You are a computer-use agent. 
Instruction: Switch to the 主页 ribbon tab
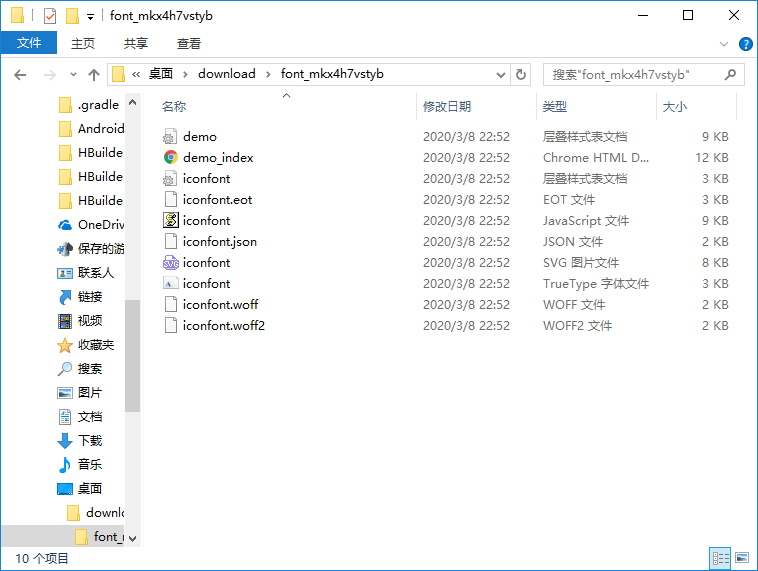point(83,44)
